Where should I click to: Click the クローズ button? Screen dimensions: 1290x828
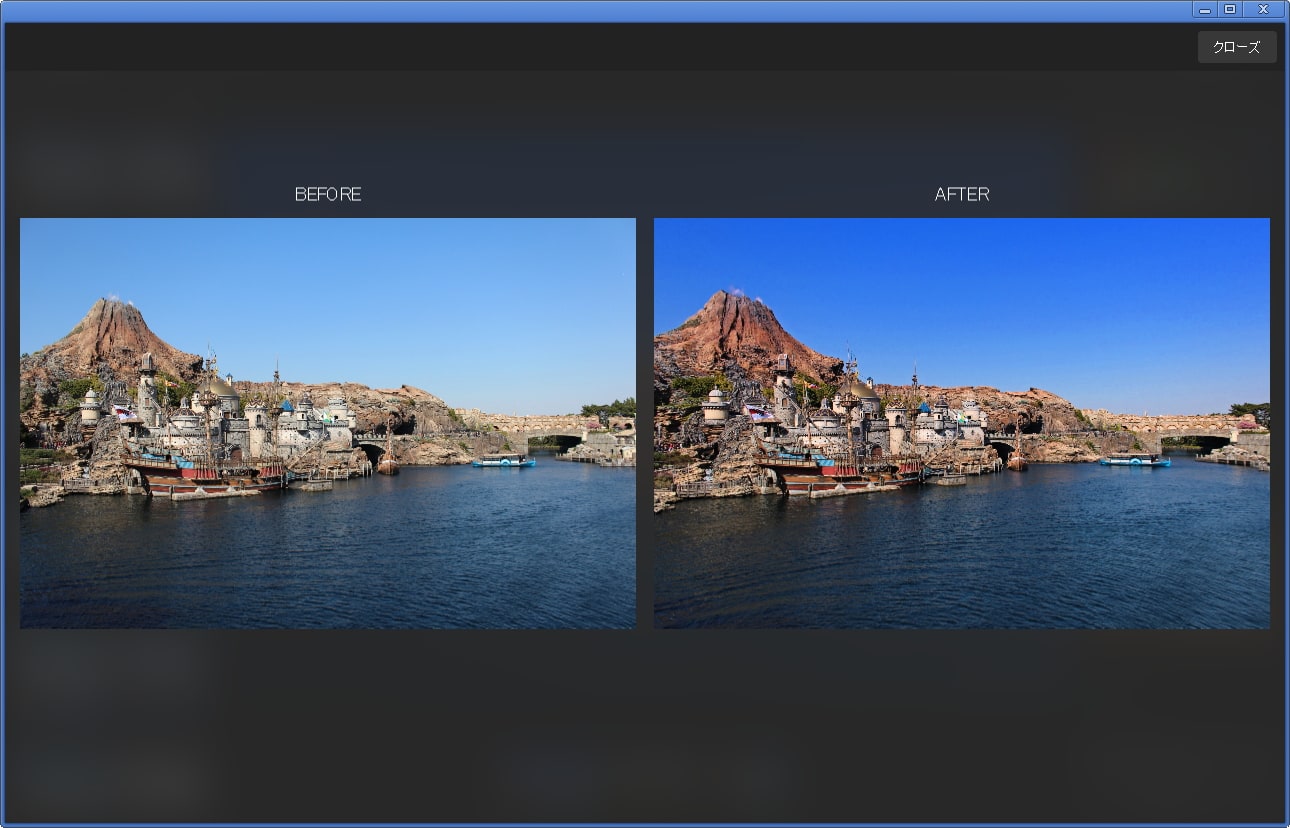coord(1236,47)
